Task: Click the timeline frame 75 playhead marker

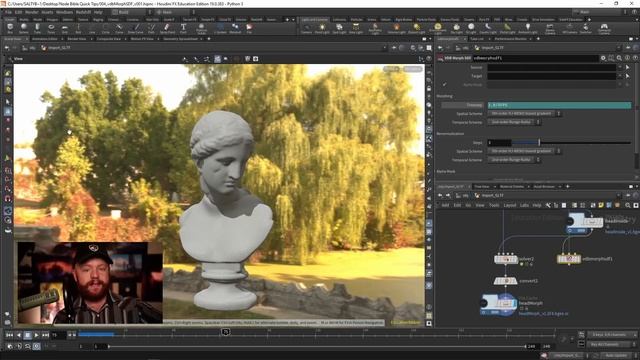Action: click(225, 332)
